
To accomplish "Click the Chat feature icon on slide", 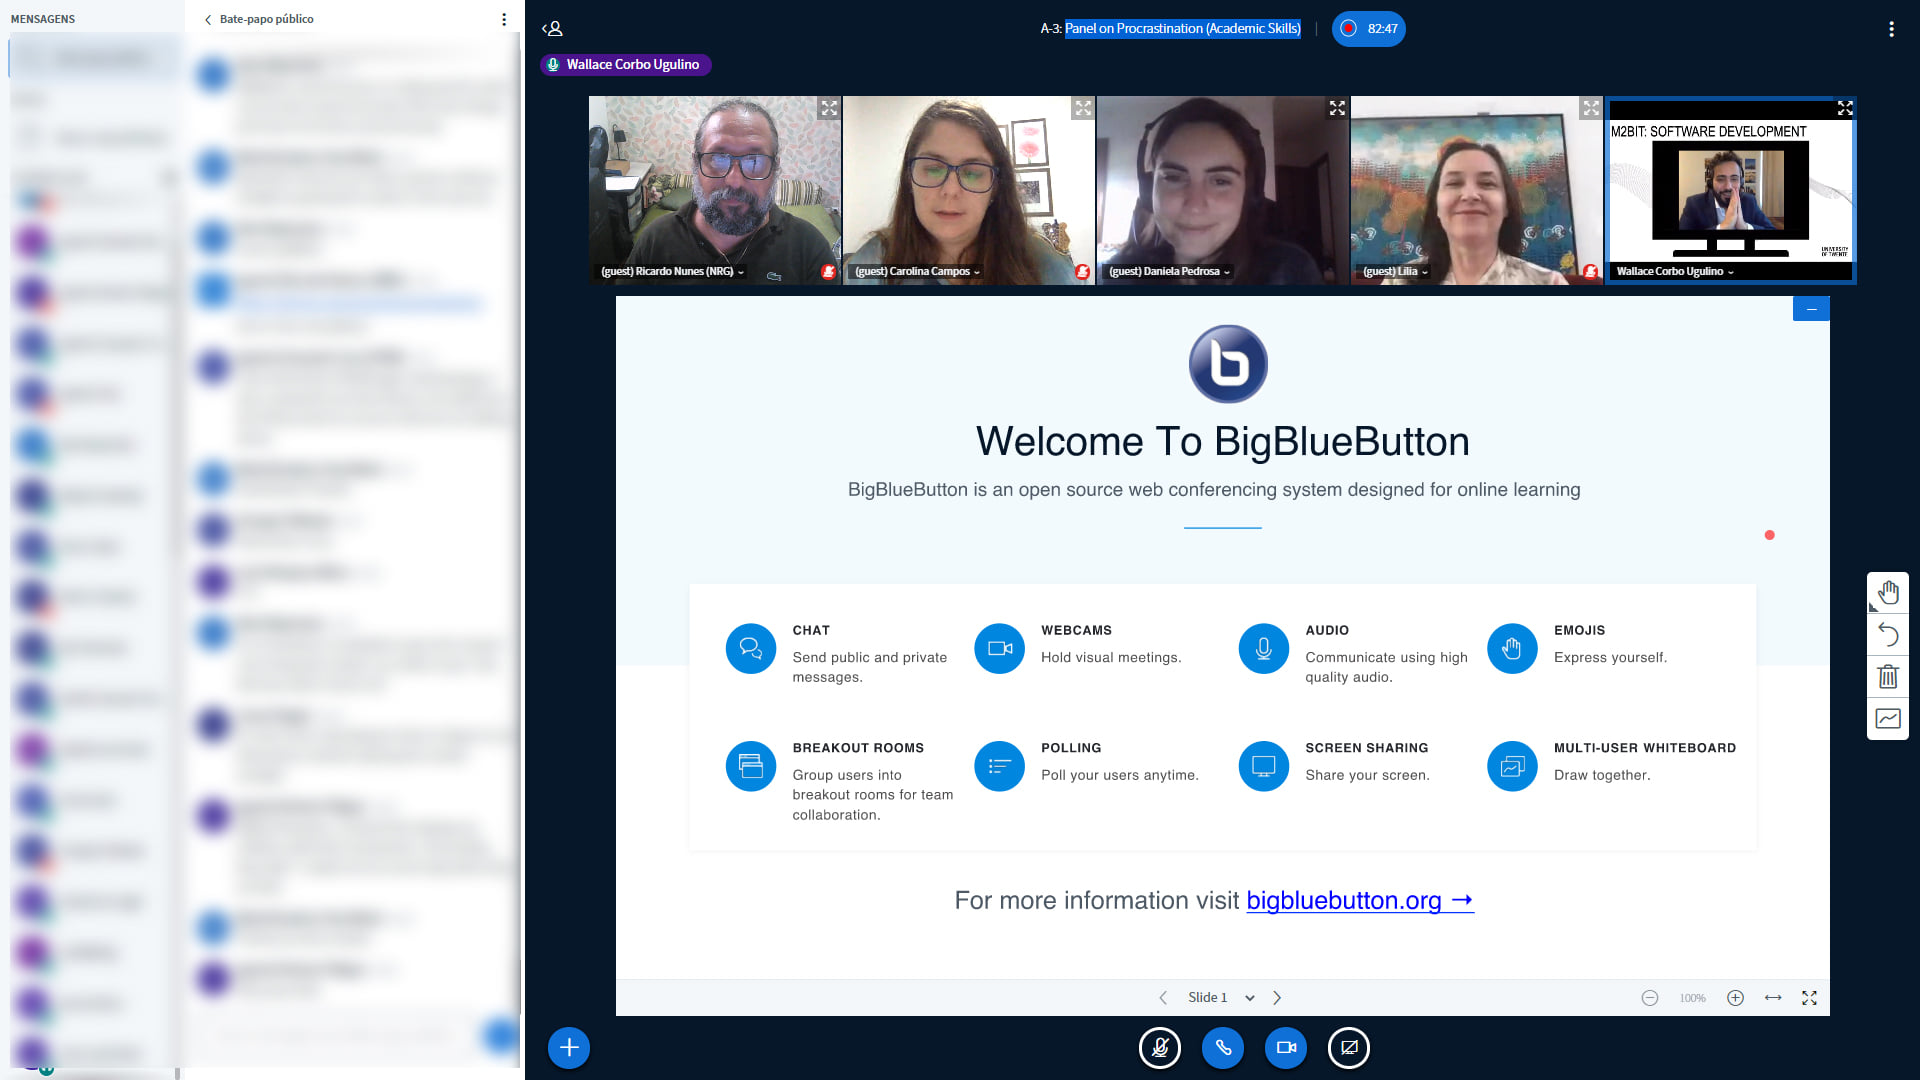I will click(751, 649).
